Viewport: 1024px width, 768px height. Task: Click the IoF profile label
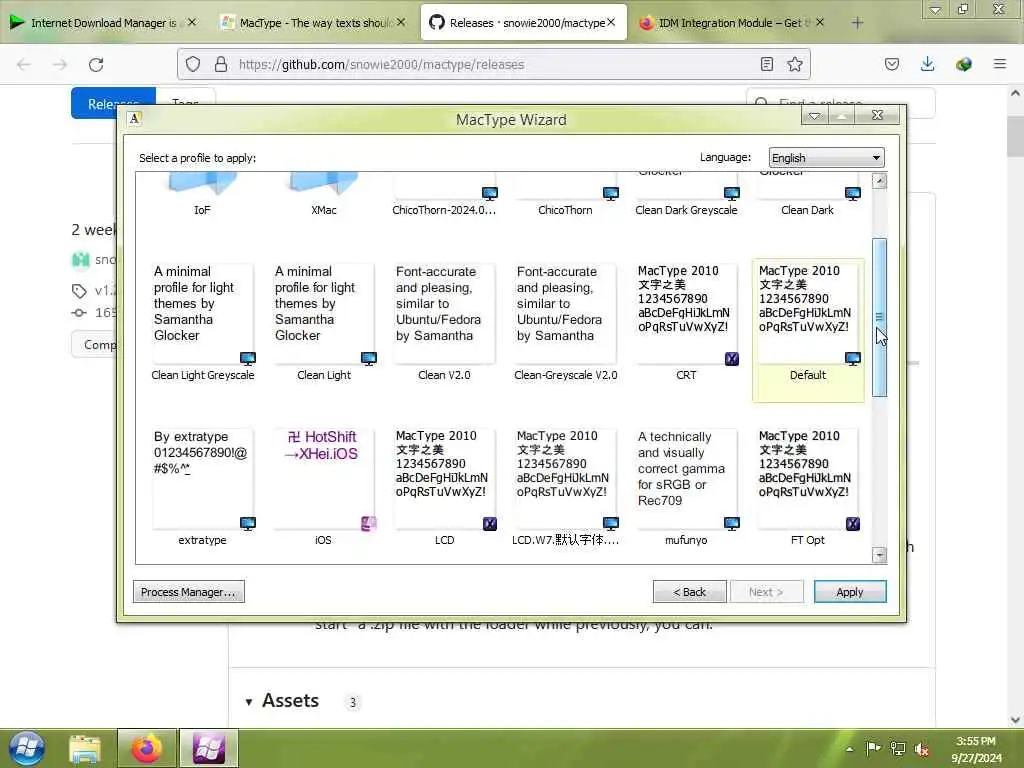coord(202,210)
